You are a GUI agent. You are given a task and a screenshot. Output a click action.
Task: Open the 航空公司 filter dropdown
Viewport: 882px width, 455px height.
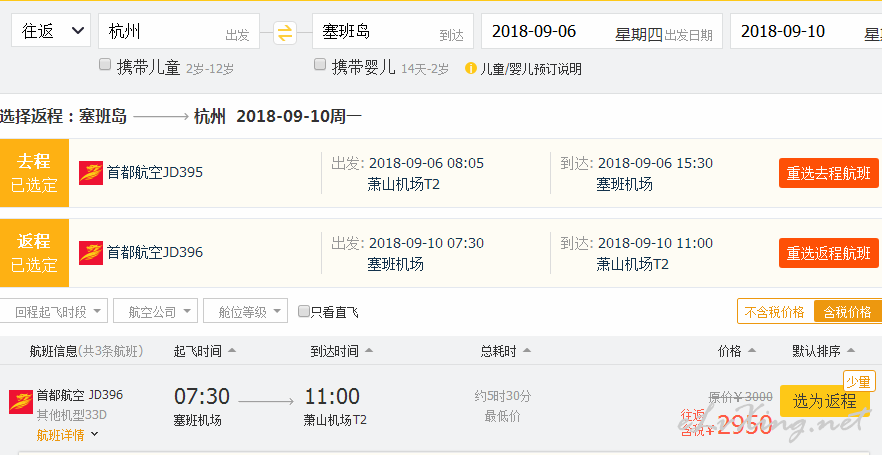pos(155,310)
